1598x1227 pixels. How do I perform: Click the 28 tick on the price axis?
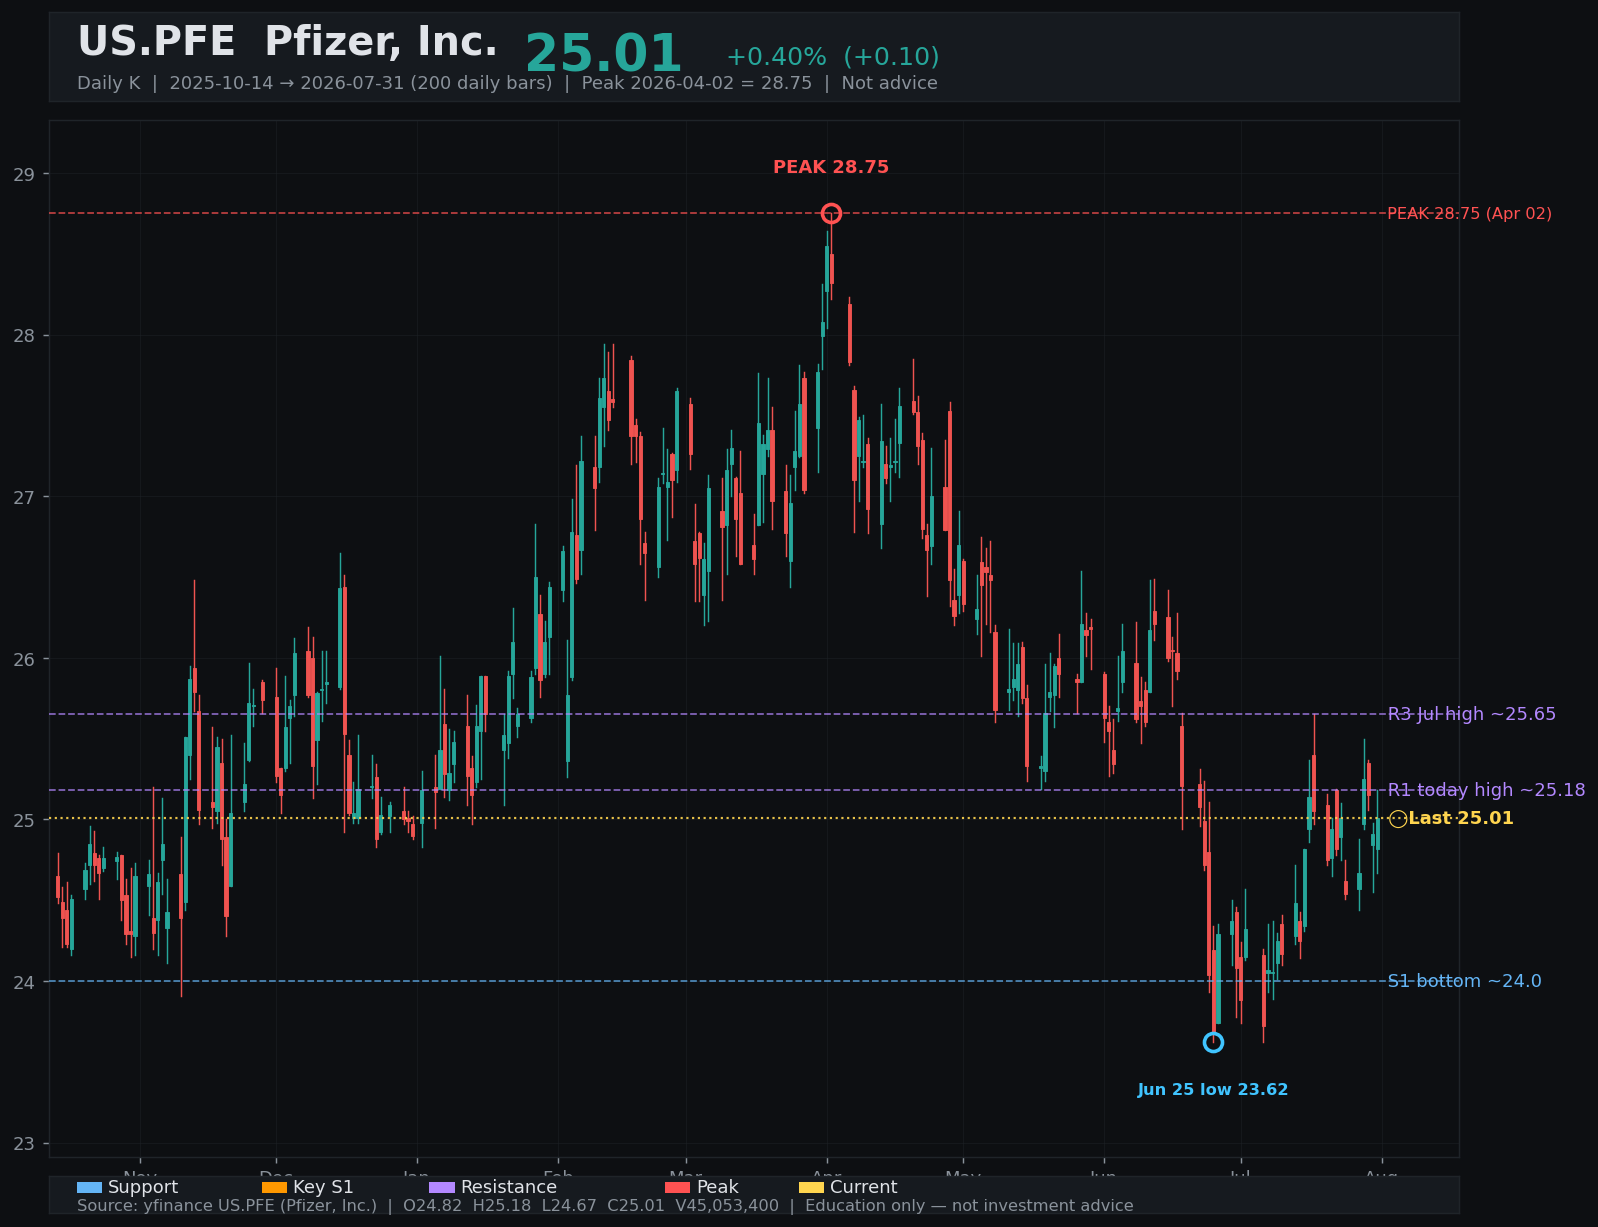tap(23, 336)
